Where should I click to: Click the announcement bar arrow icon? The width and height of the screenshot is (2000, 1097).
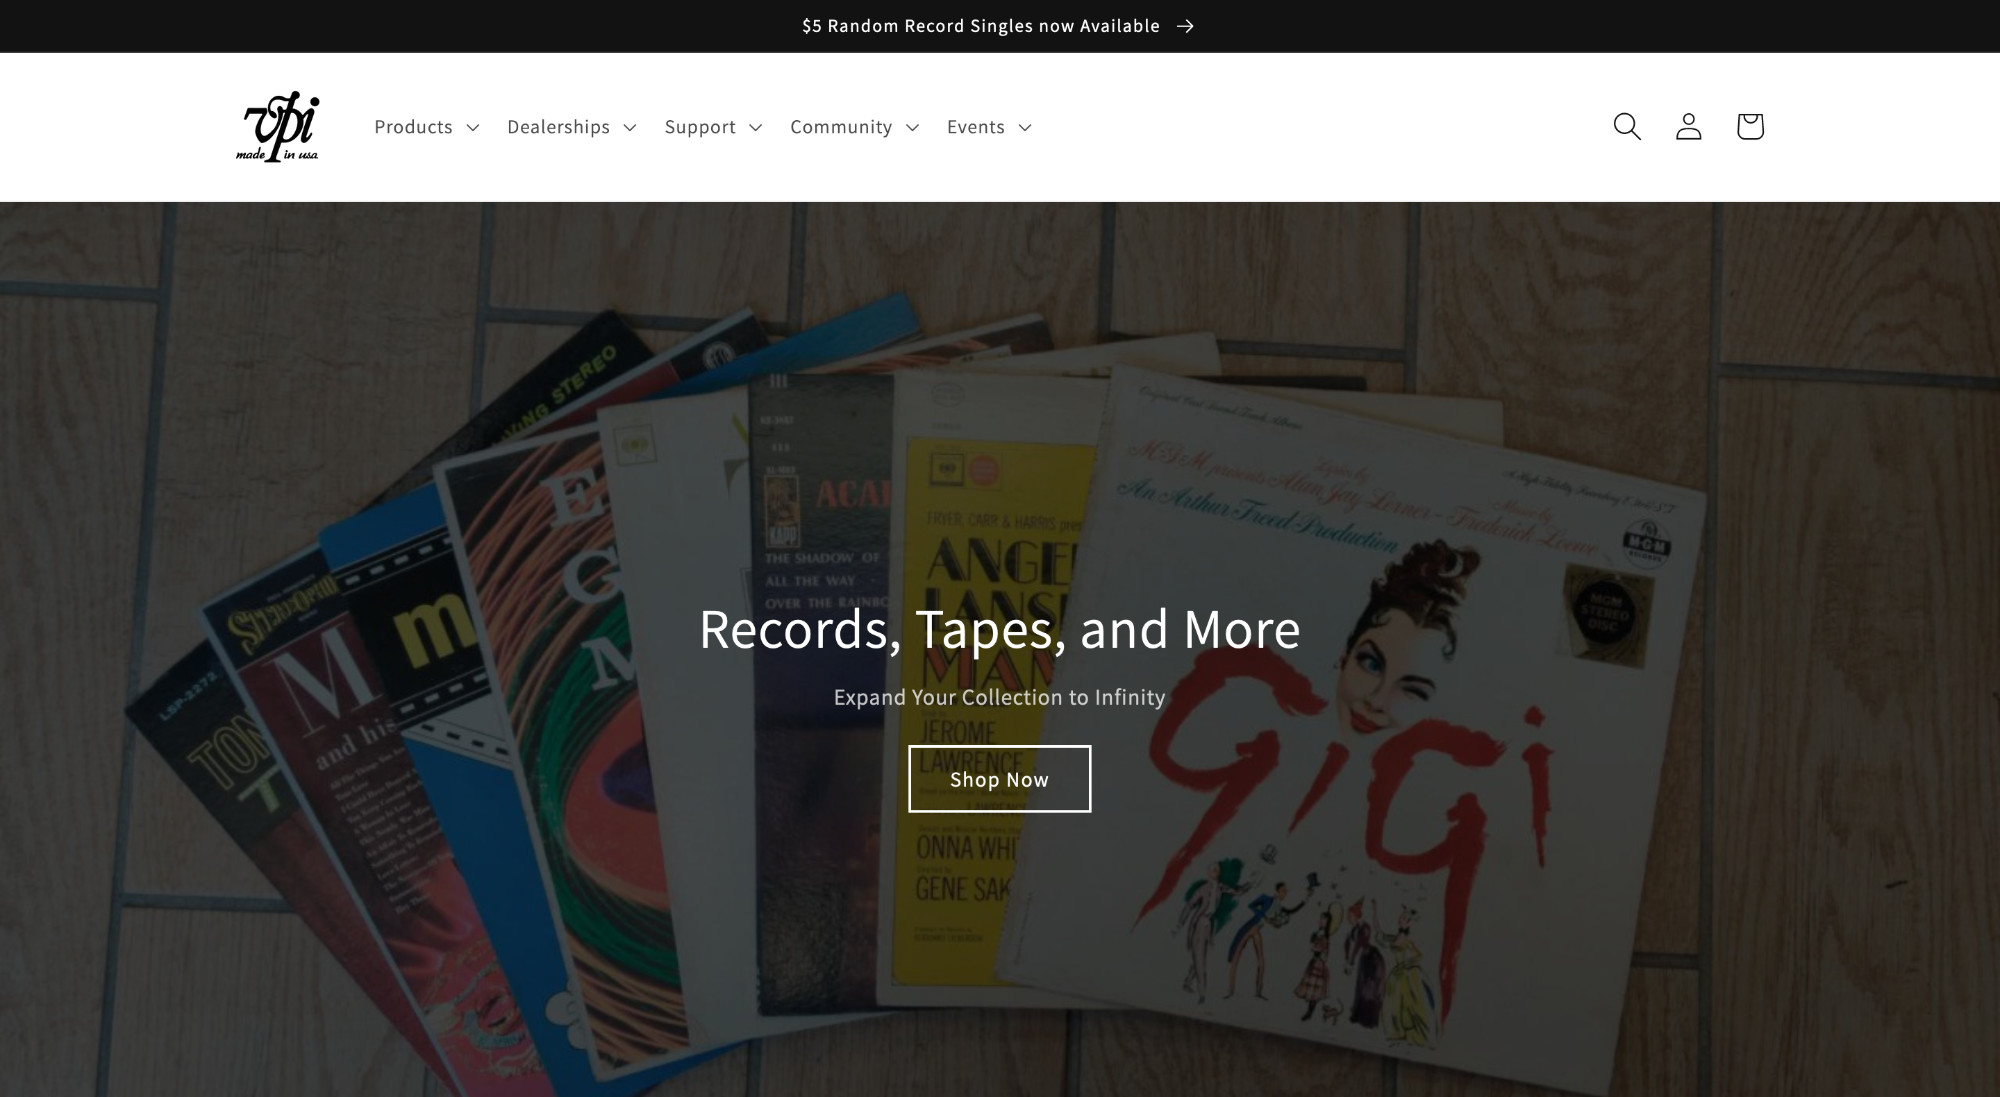(1185, 26)
